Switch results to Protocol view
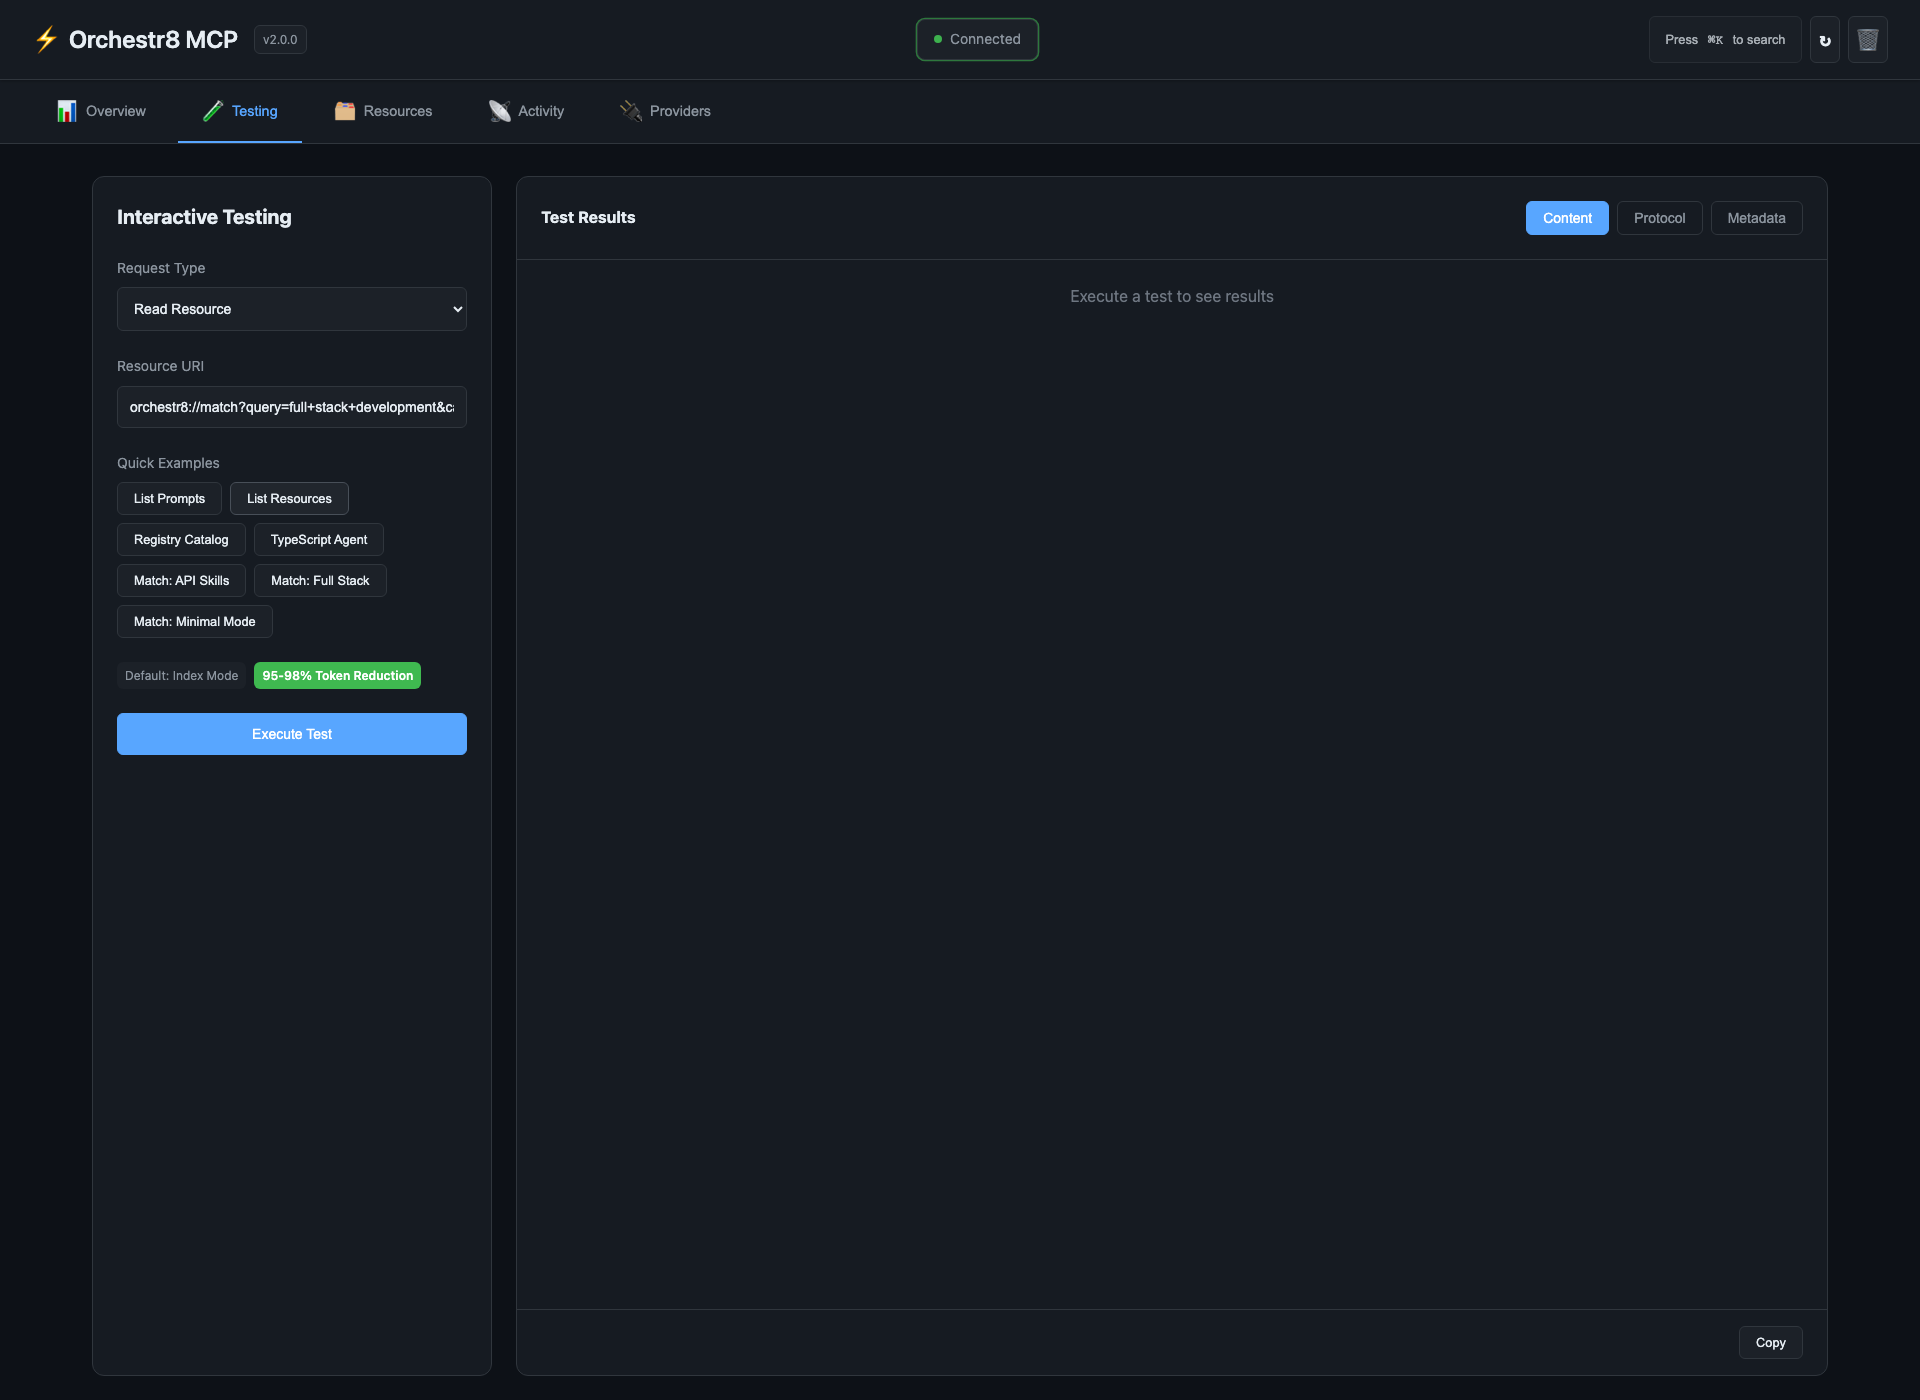The width and height of the screenshot is (1920, 1400). pyautogui.click(x=1660, y=218)
